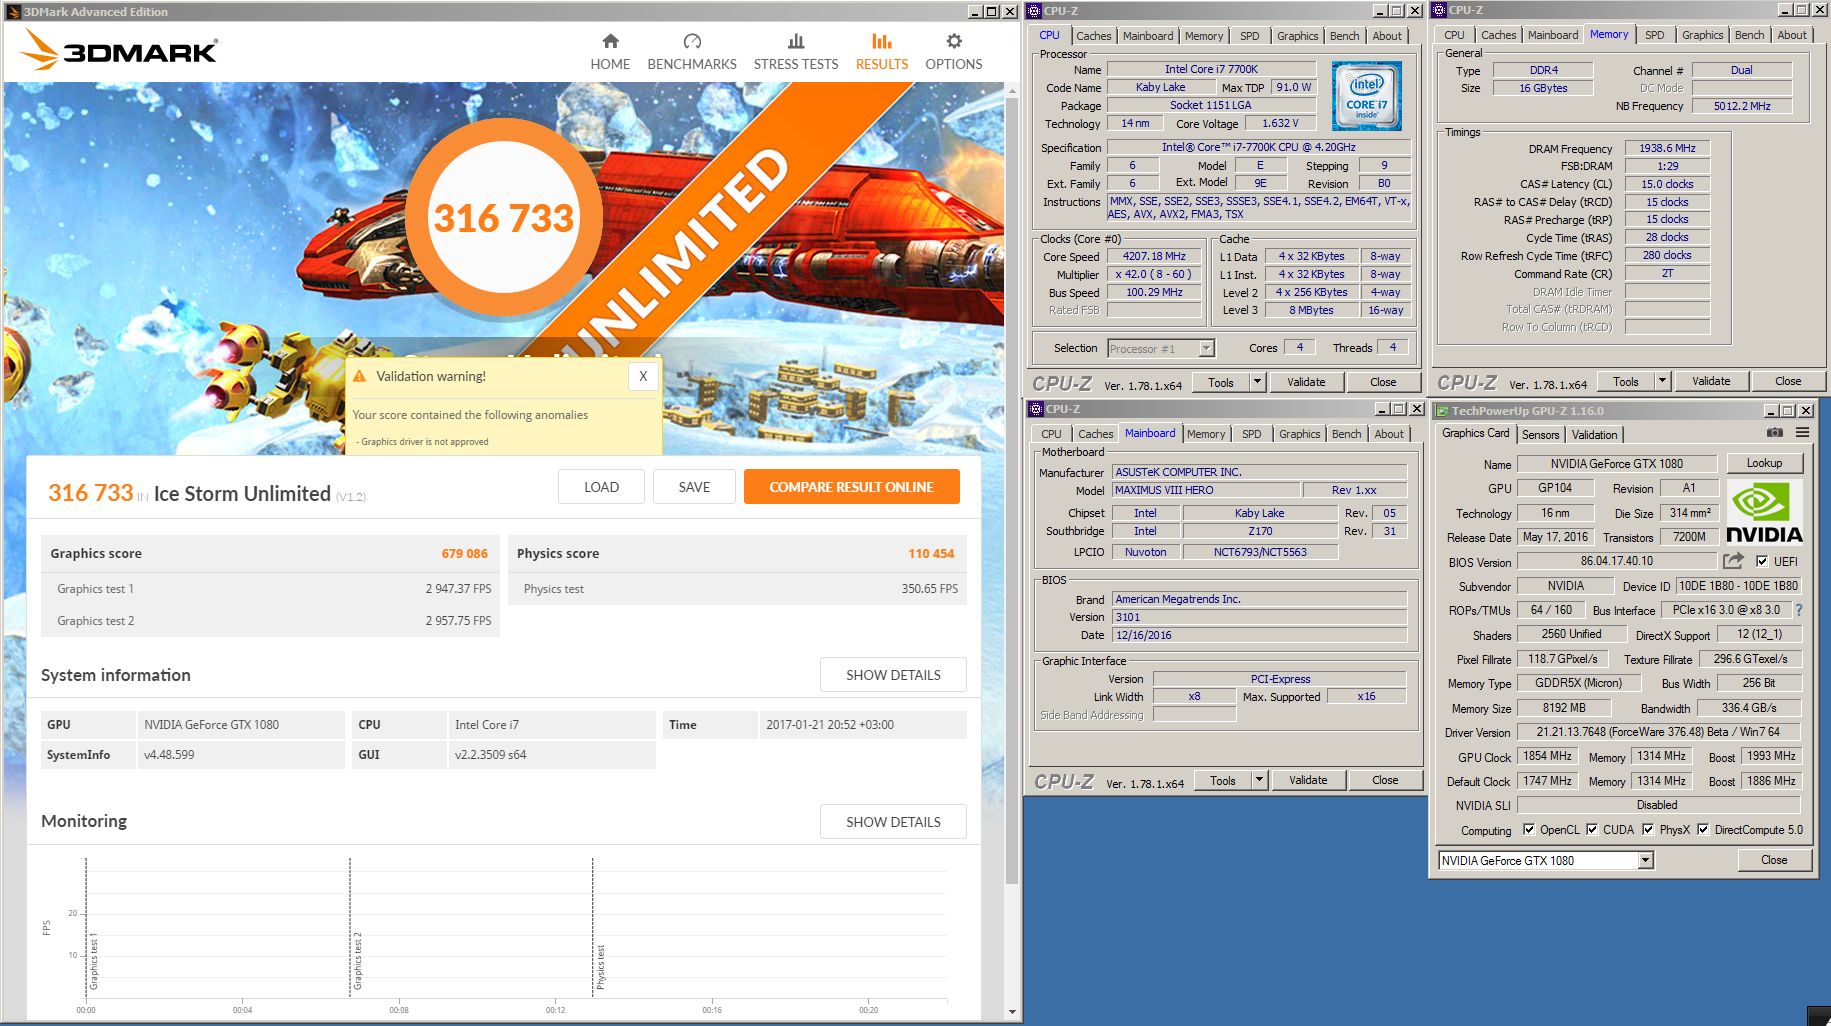Dismiss the Validation warning with X
Image resolution: width=1831 pixels, height=1026 pixels.
(643, 376)
